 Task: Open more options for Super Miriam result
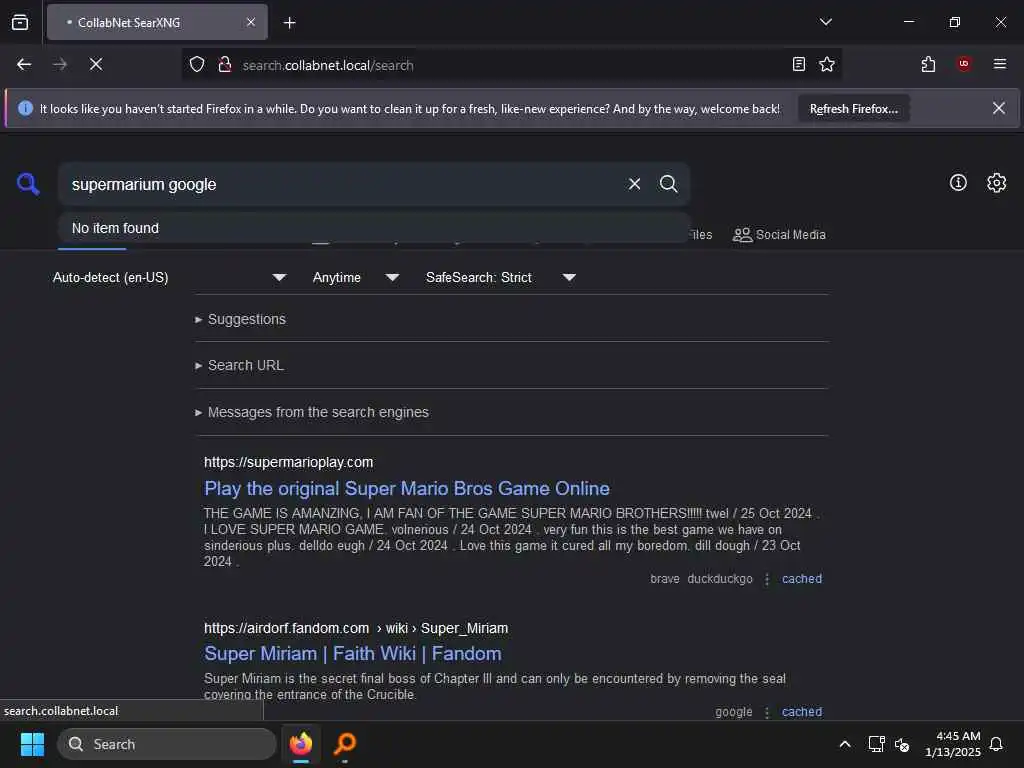point(767,712)
